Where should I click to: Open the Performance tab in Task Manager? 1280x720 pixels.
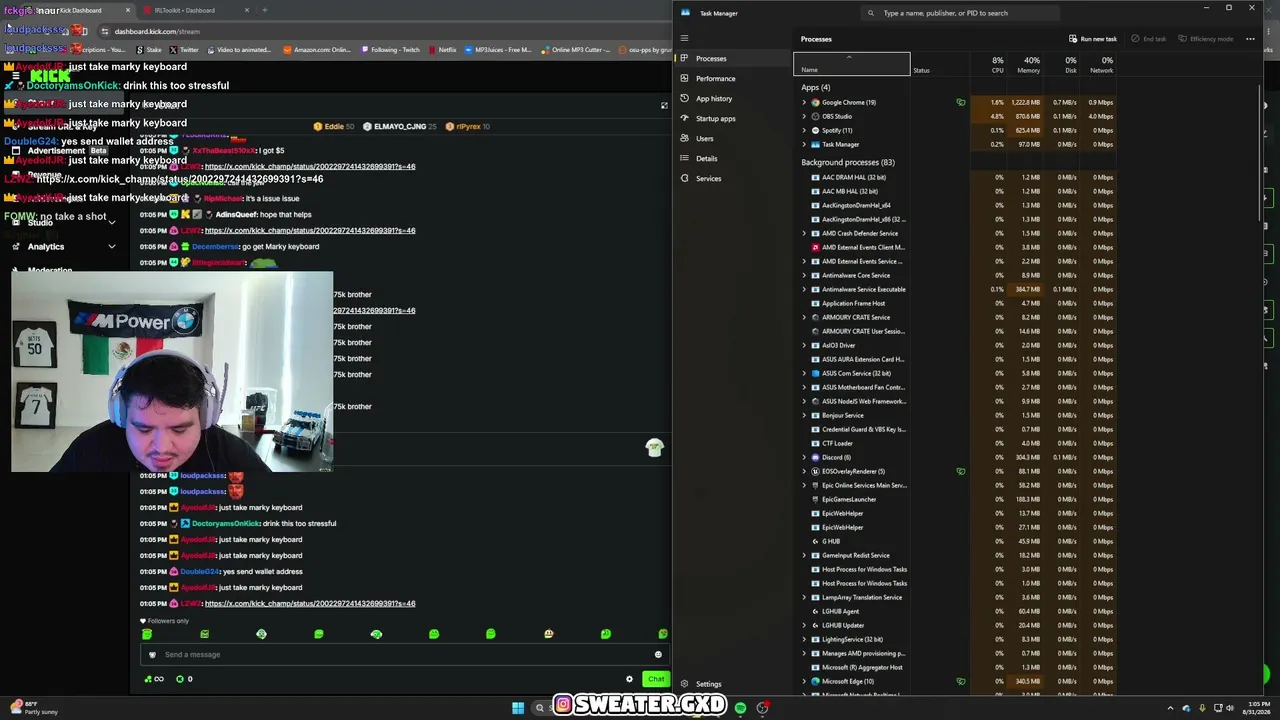733,78
